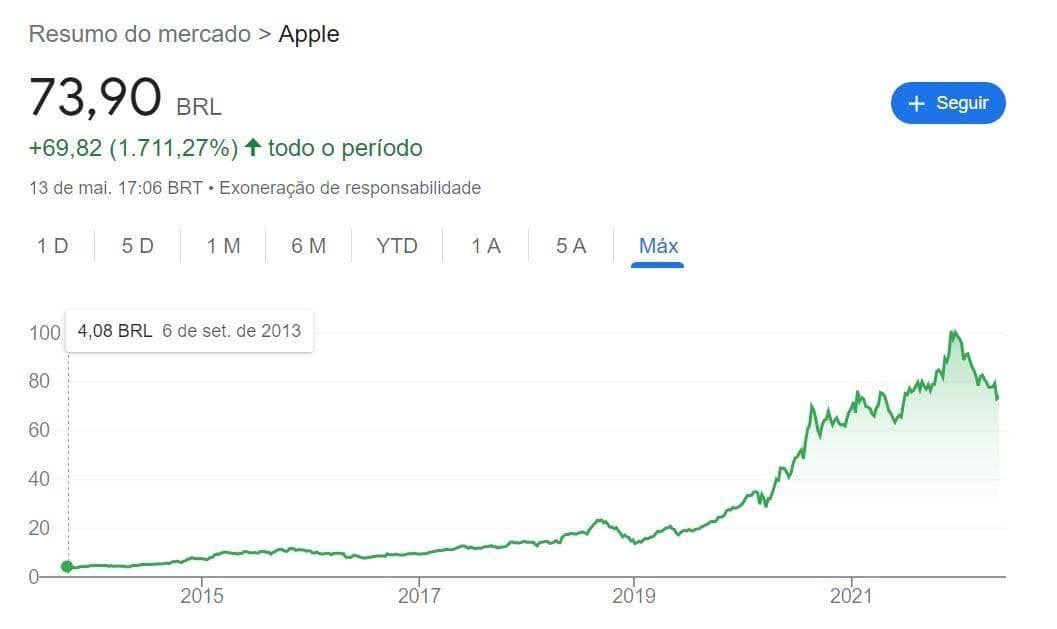Viewport: 1057px width, 629px height.
Task: Select the currently active Máx tab
Action: click(x=657, y=245)
